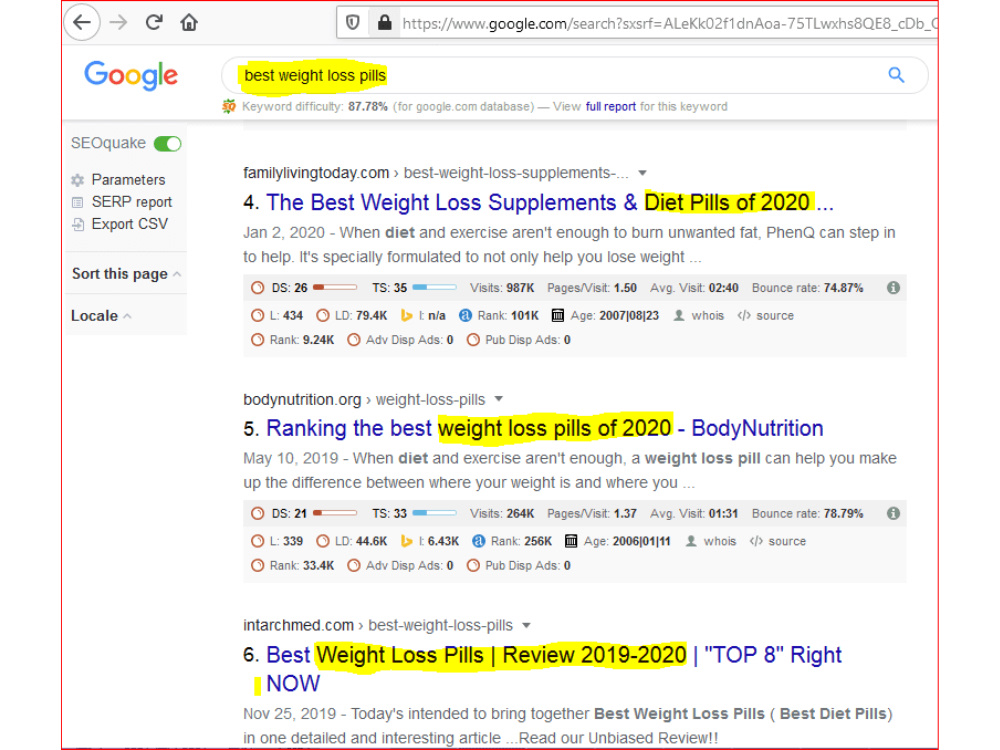
Task: Open the info icon for familylivingtoday metrics
Action: point(893,288)
